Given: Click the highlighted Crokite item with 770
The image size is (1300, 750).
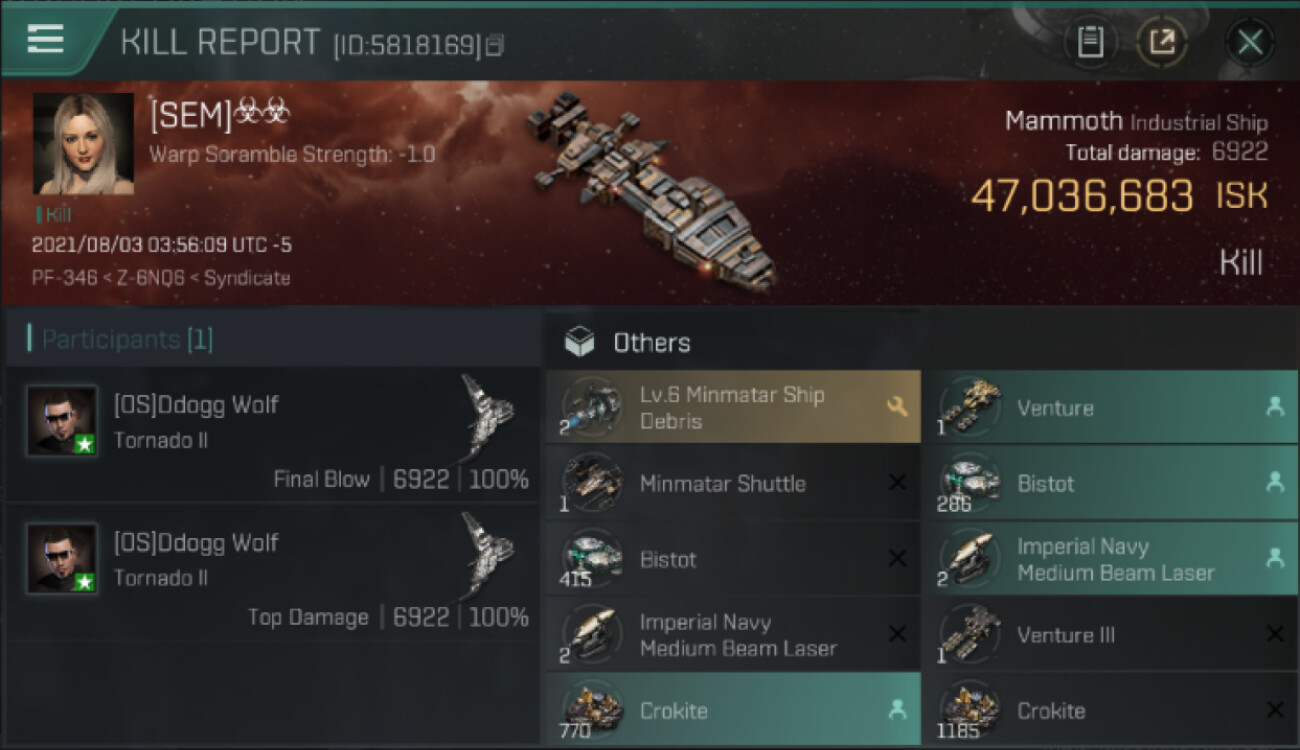Looking at the screenshot, I should click(x=673, y=711).
